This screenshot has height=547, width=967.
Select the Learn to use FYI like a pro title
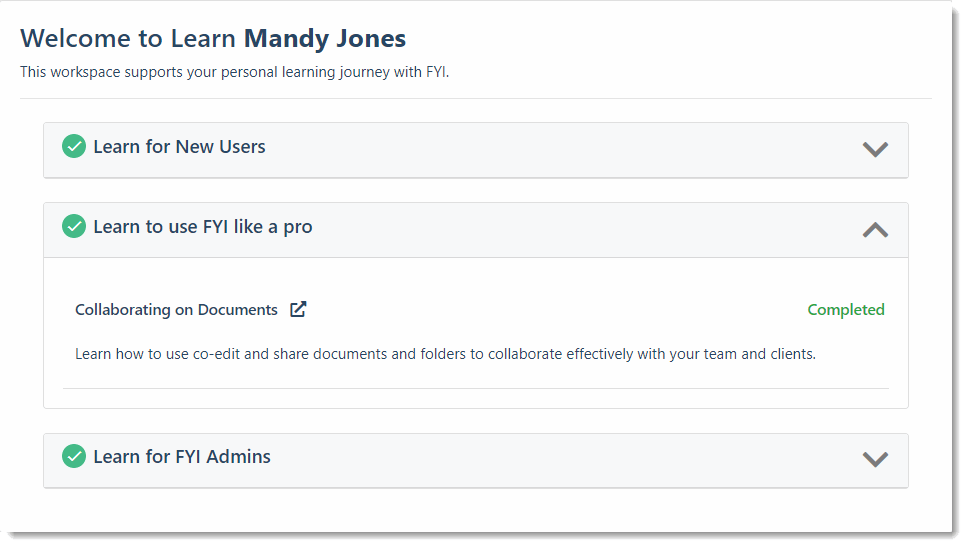pyautogui.click(x=203, y=227)
